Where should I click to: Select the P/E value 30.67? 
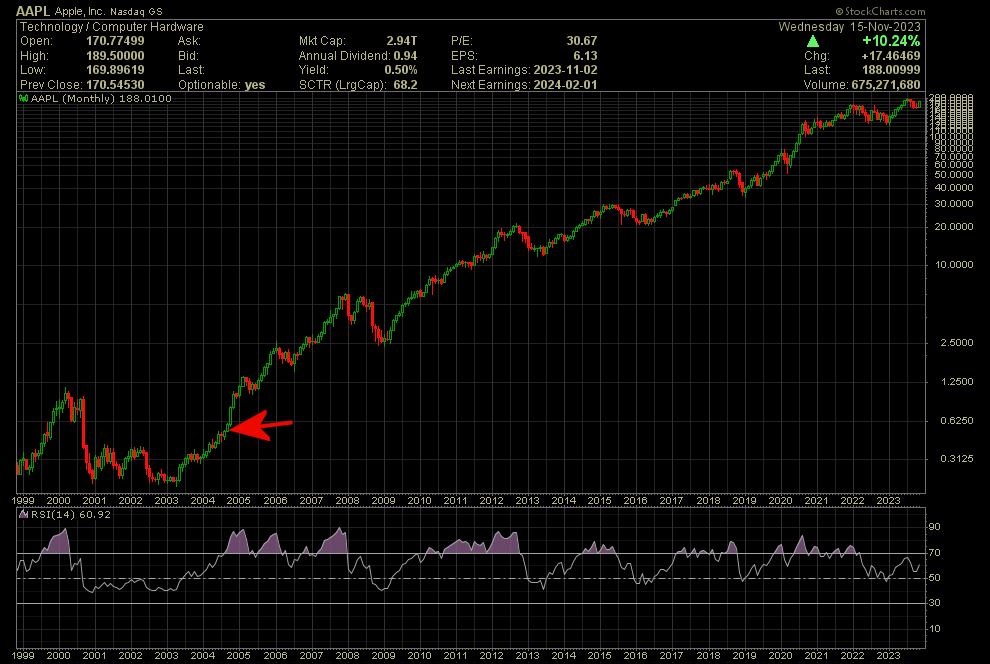tap(581, 41)
